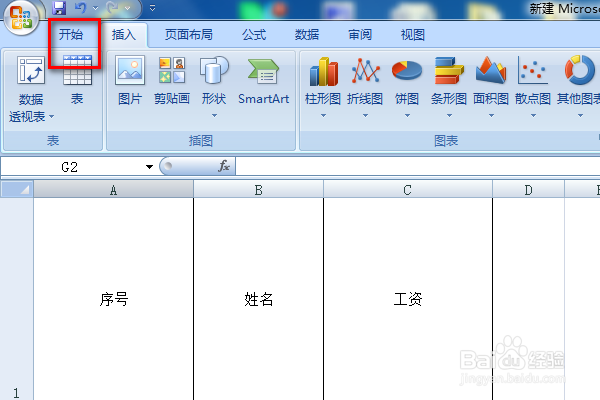This screenshot has height=400, width=600.
Task: Click the Redo arrow icon
Action: pos(112,8)
